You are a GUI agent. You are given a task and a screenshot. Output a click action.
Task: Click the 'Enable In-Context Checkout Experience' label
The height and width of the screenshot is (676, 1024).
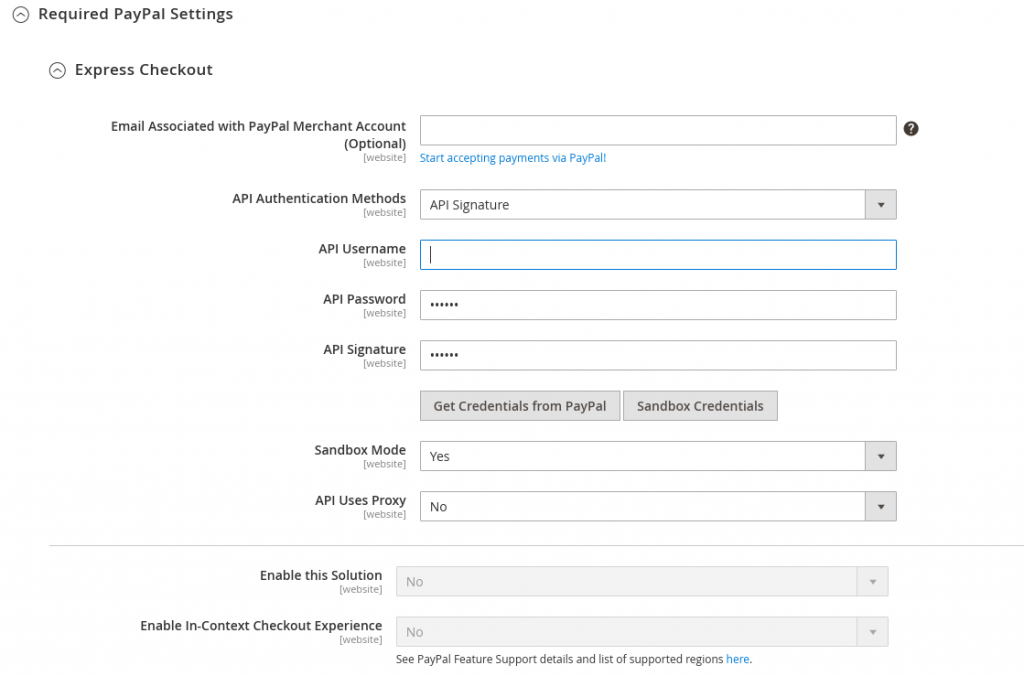tap(261, 626)
